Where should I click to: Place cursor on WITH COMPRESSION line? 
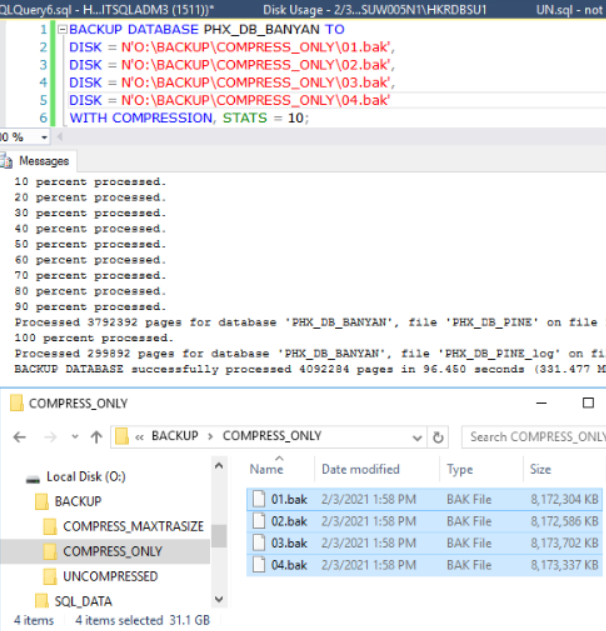point(189,118)
